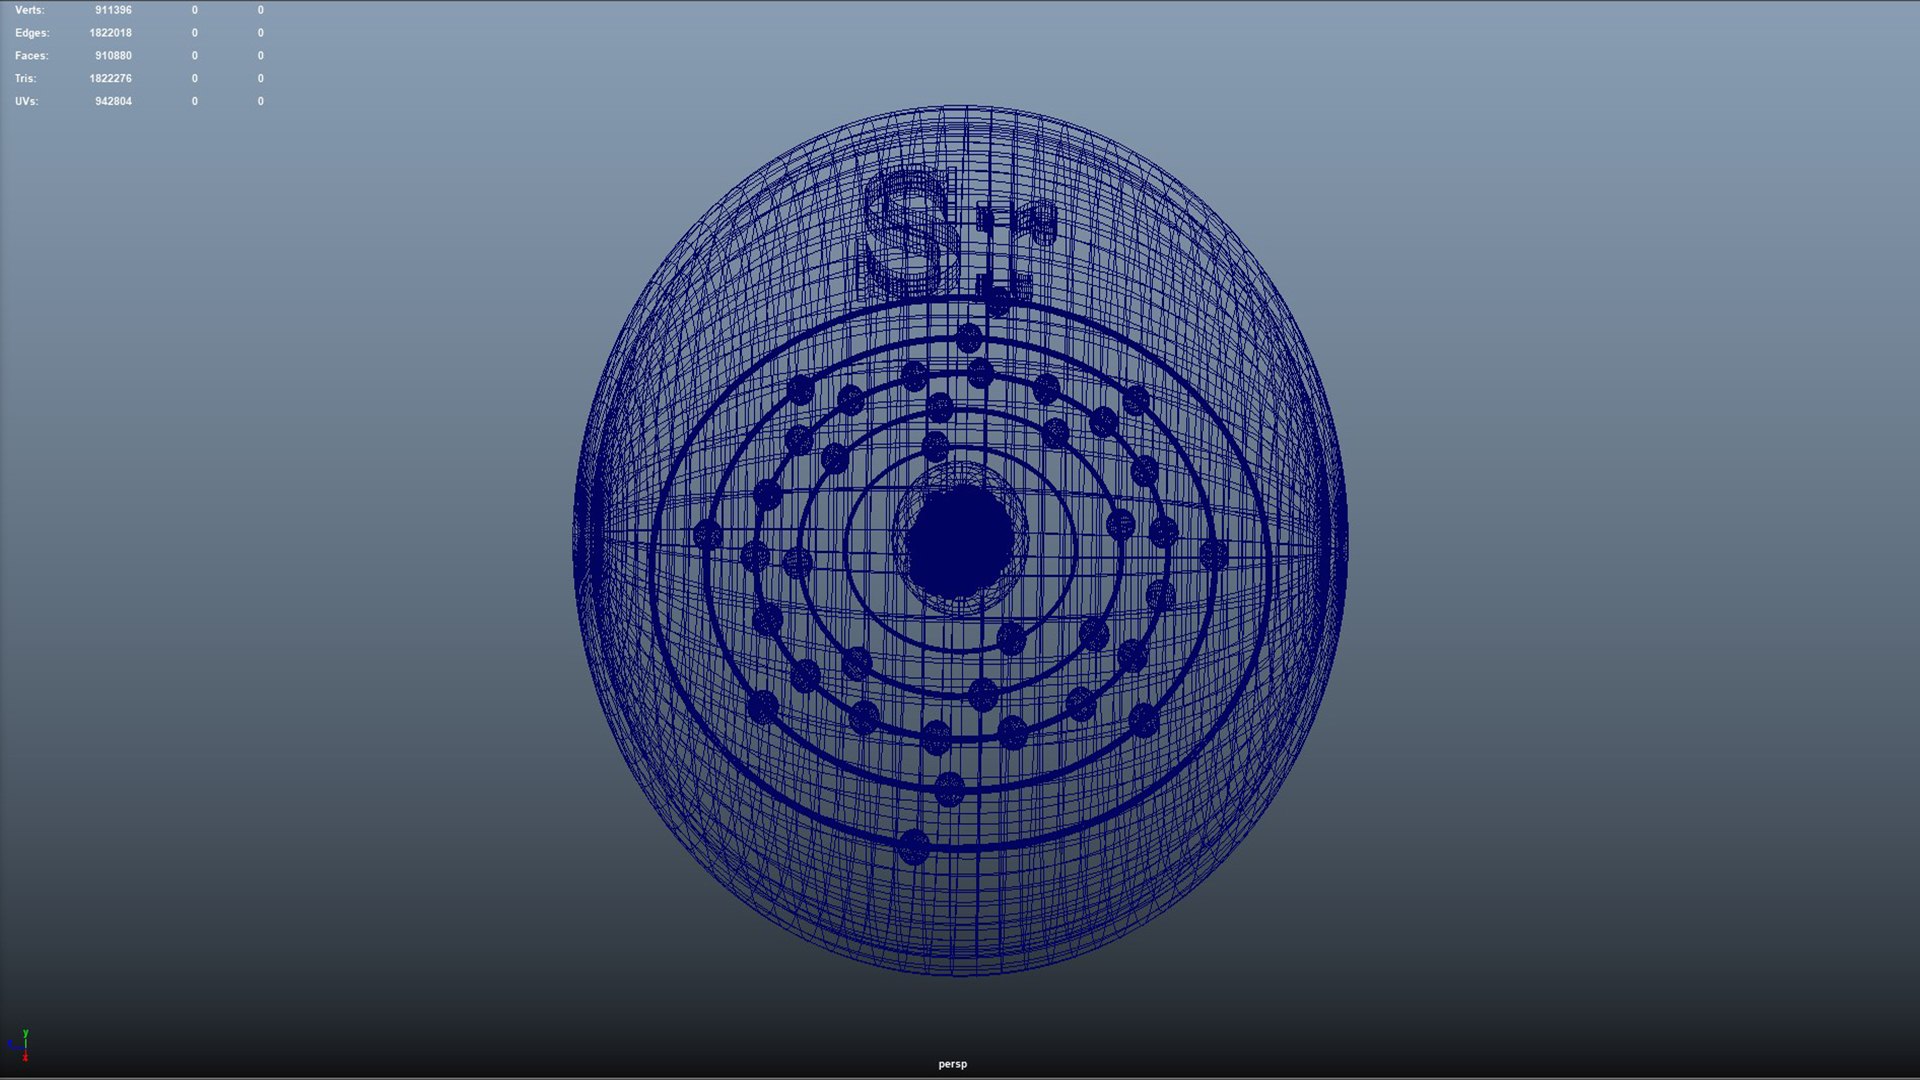This screenshot has width=1920, height=1080.
Task: Select the Faces: label in heads-up display
Action: tap(31, 56)
